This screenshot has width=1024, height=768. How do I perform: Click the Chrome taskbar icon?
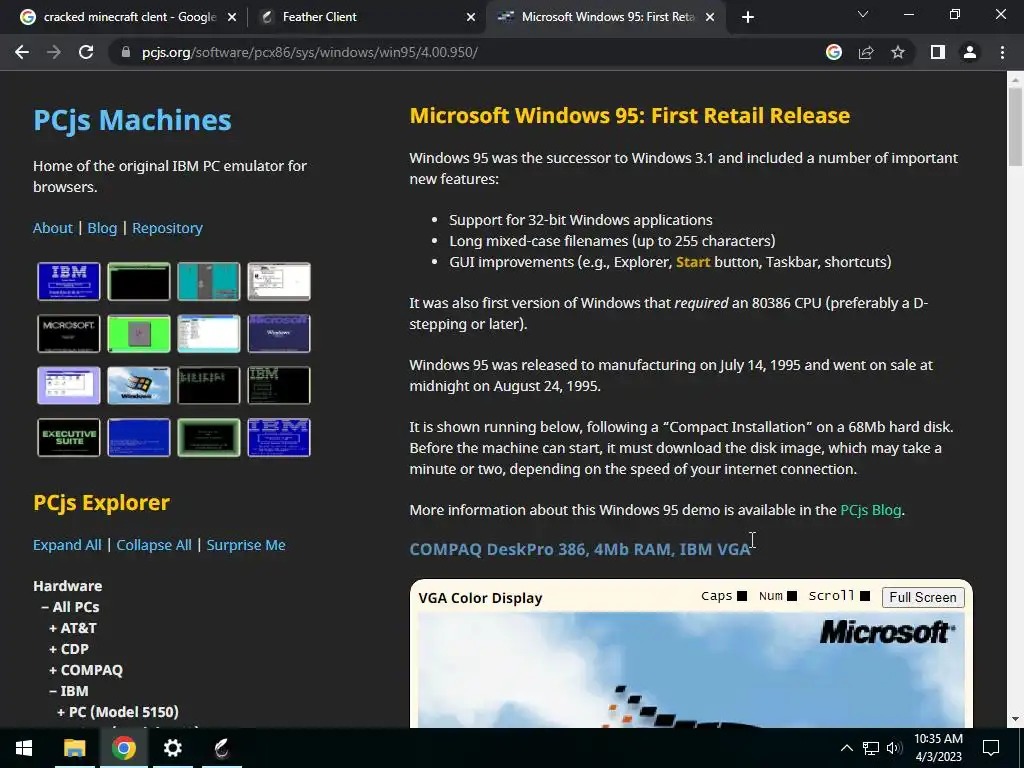(x=123, y=748)
